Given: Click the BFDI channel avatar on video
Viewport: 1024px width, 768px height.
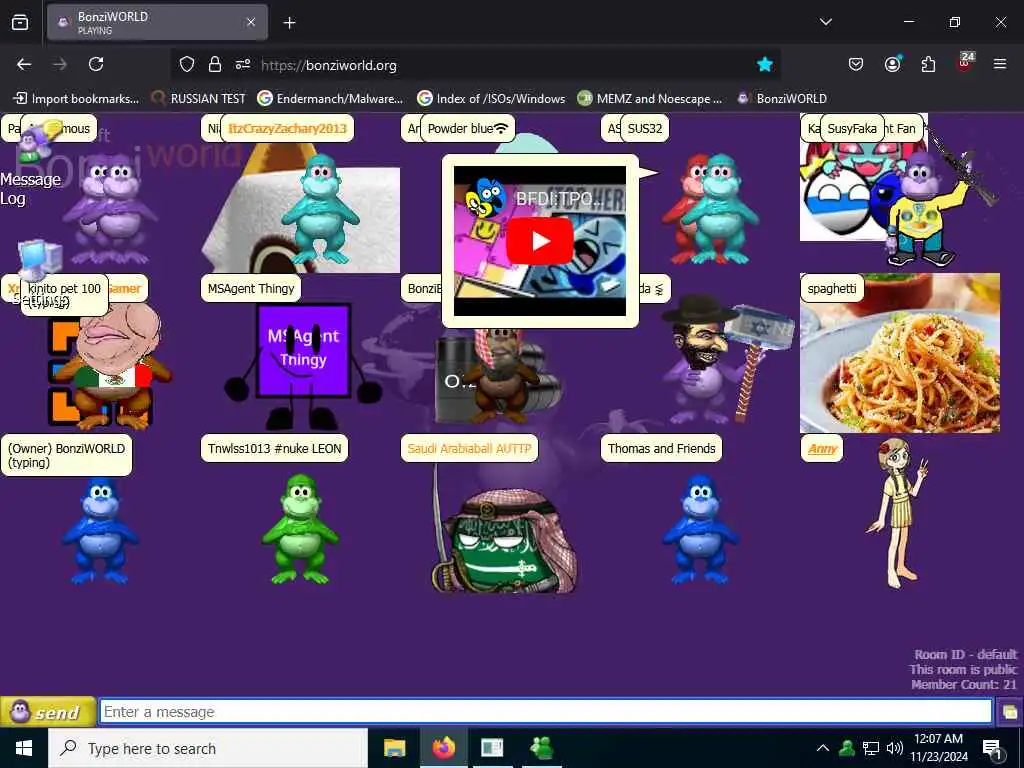Looking at the screenshot, I should tap(485, 197).
